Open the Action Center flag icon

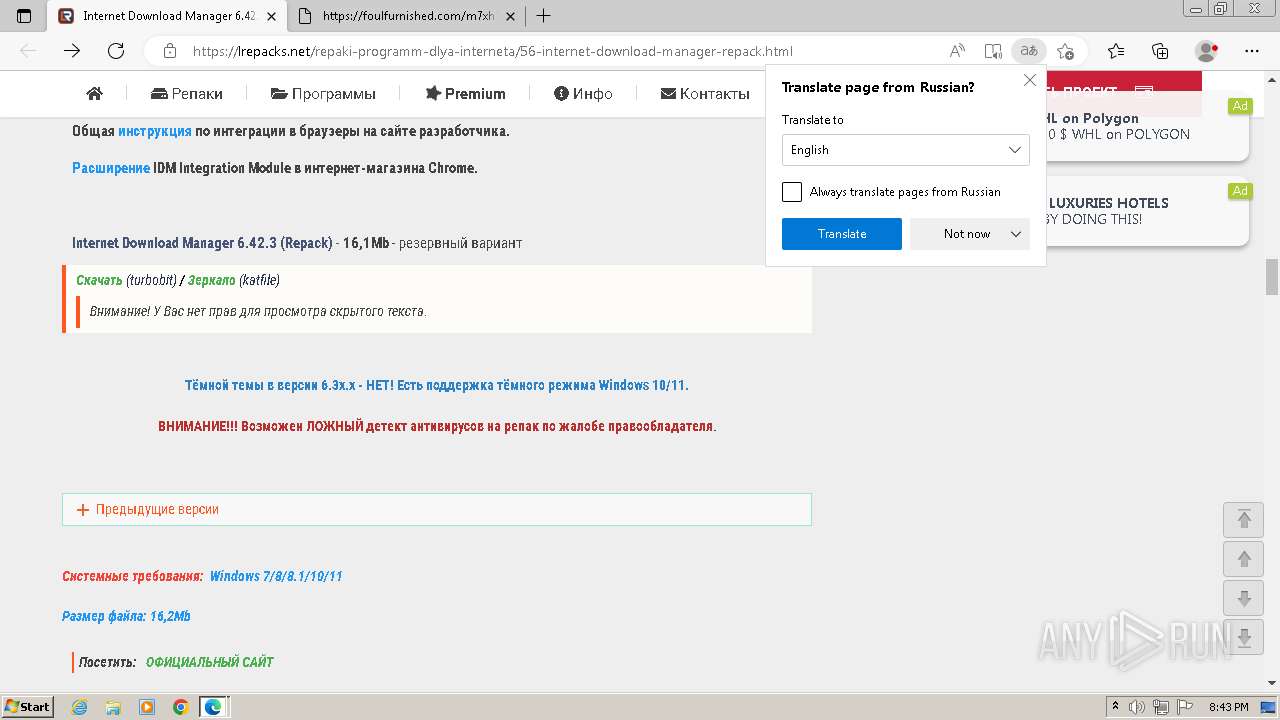1186,707
